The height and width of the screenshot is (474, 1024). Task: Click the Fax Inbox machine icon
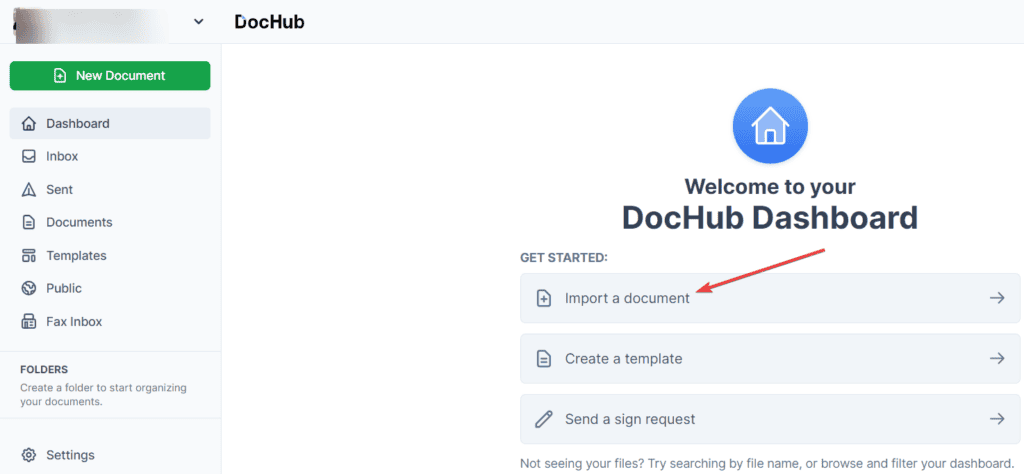[28, 321]
